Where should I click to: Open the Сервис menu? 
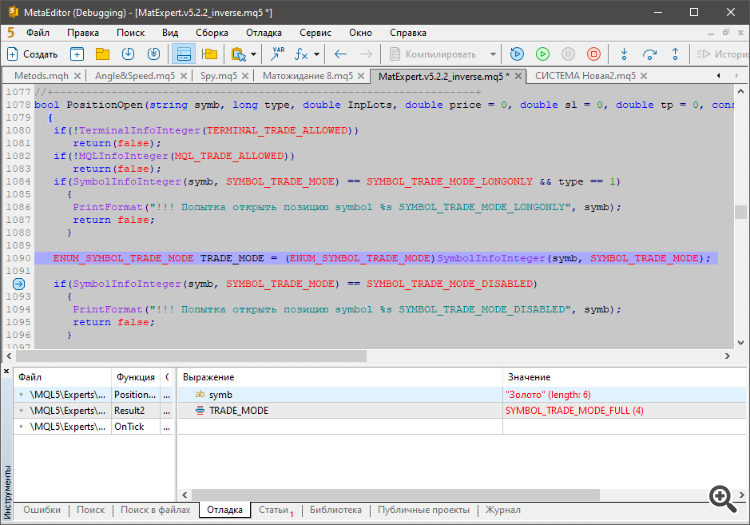316,32
